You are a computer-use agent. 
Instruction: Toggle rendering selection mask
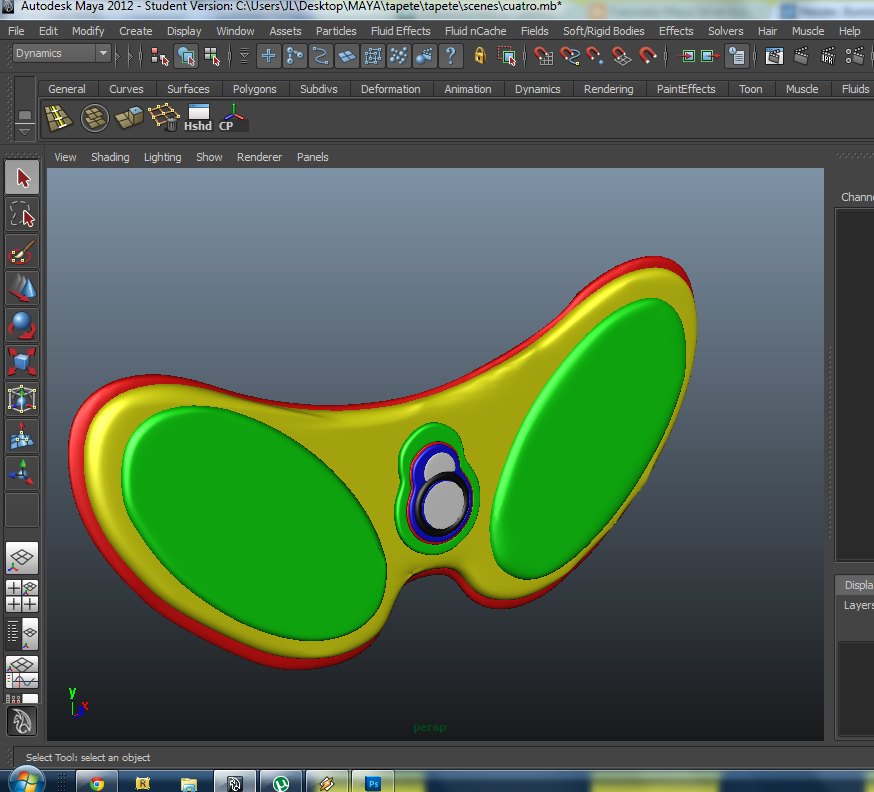click(425, 56)
